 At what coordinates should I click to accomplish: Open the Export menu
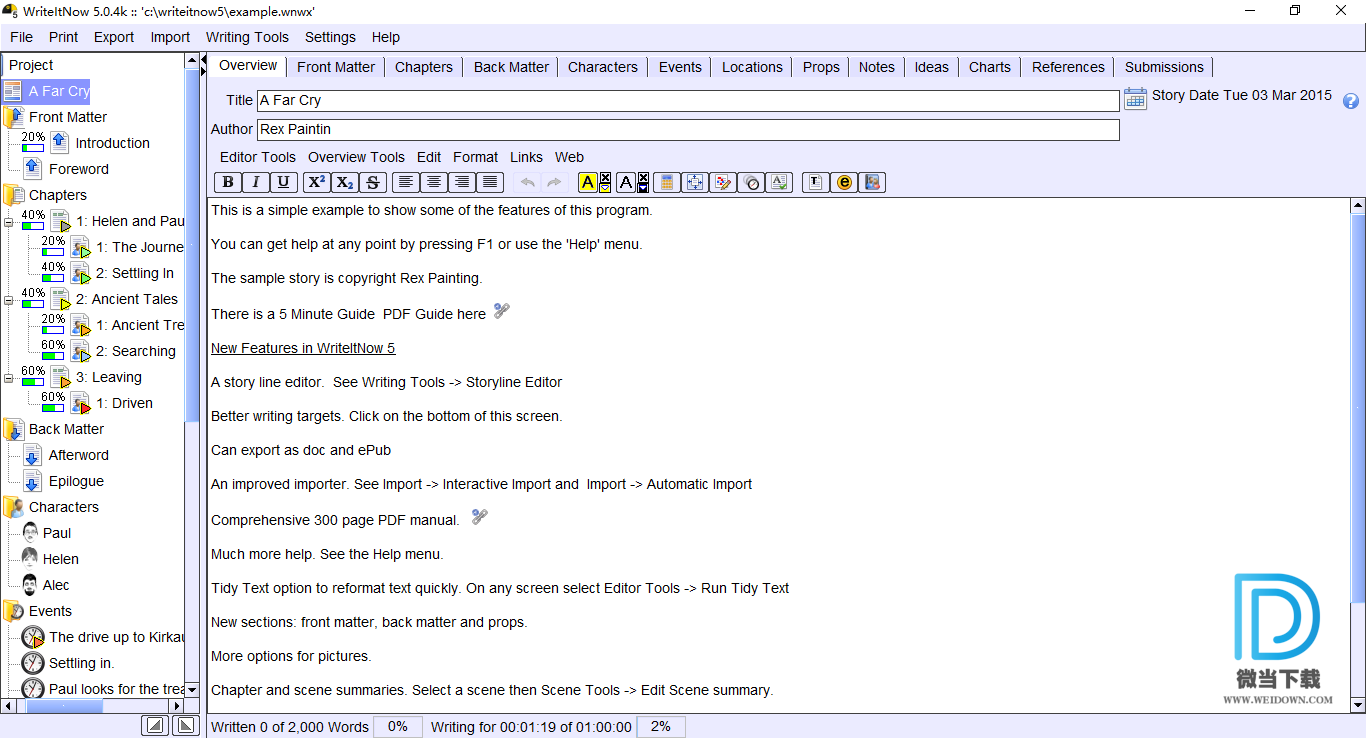point(114,37)
